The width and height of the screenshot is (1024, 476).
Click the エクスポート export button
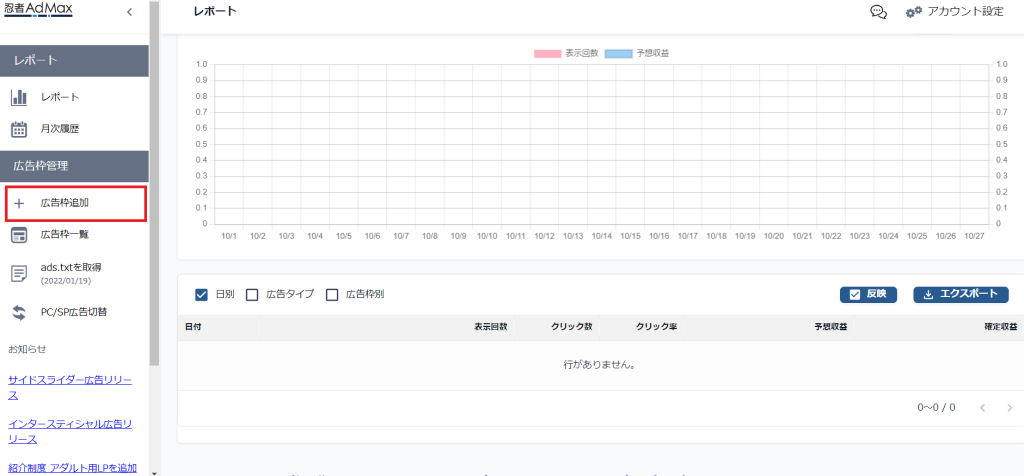coord(961,294)
